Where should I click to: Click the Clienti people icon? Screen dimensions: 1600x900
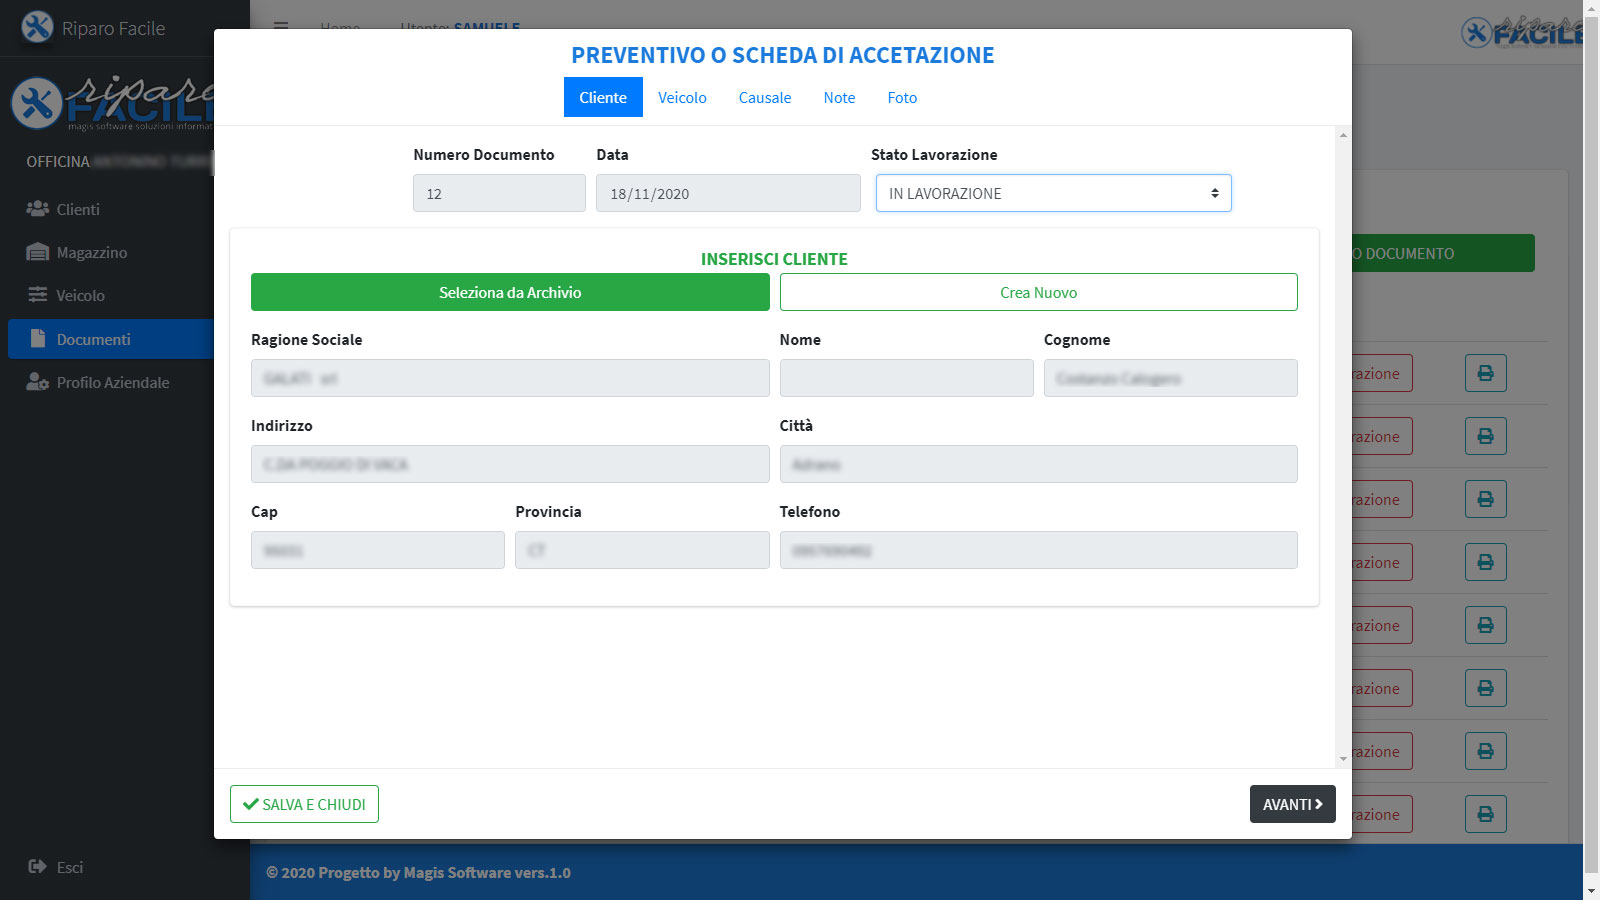point(38,209)
